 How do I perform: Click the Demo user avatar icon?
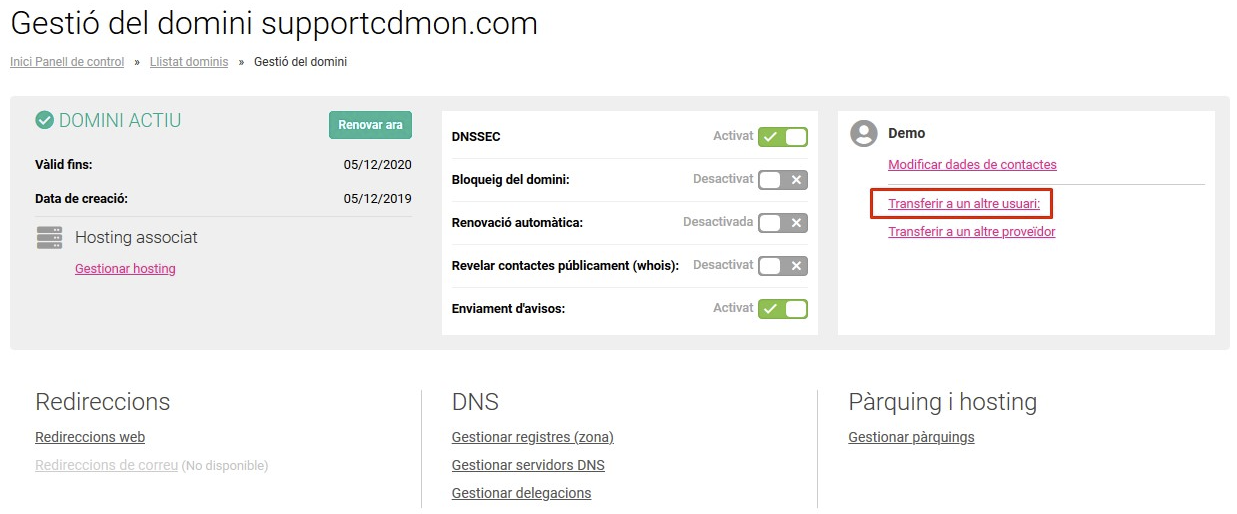tap(862, 133)
